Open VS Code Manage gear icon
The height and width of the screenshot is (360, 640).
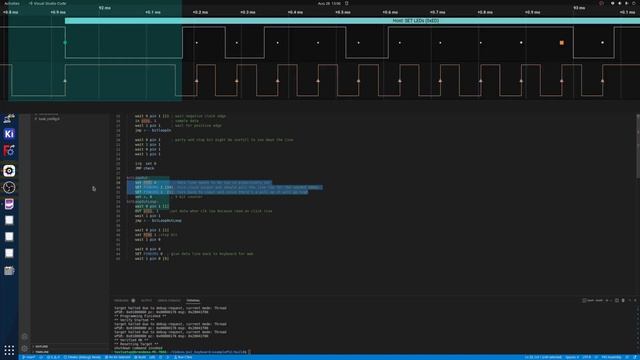pyautogui.click(x=24, y=348)
